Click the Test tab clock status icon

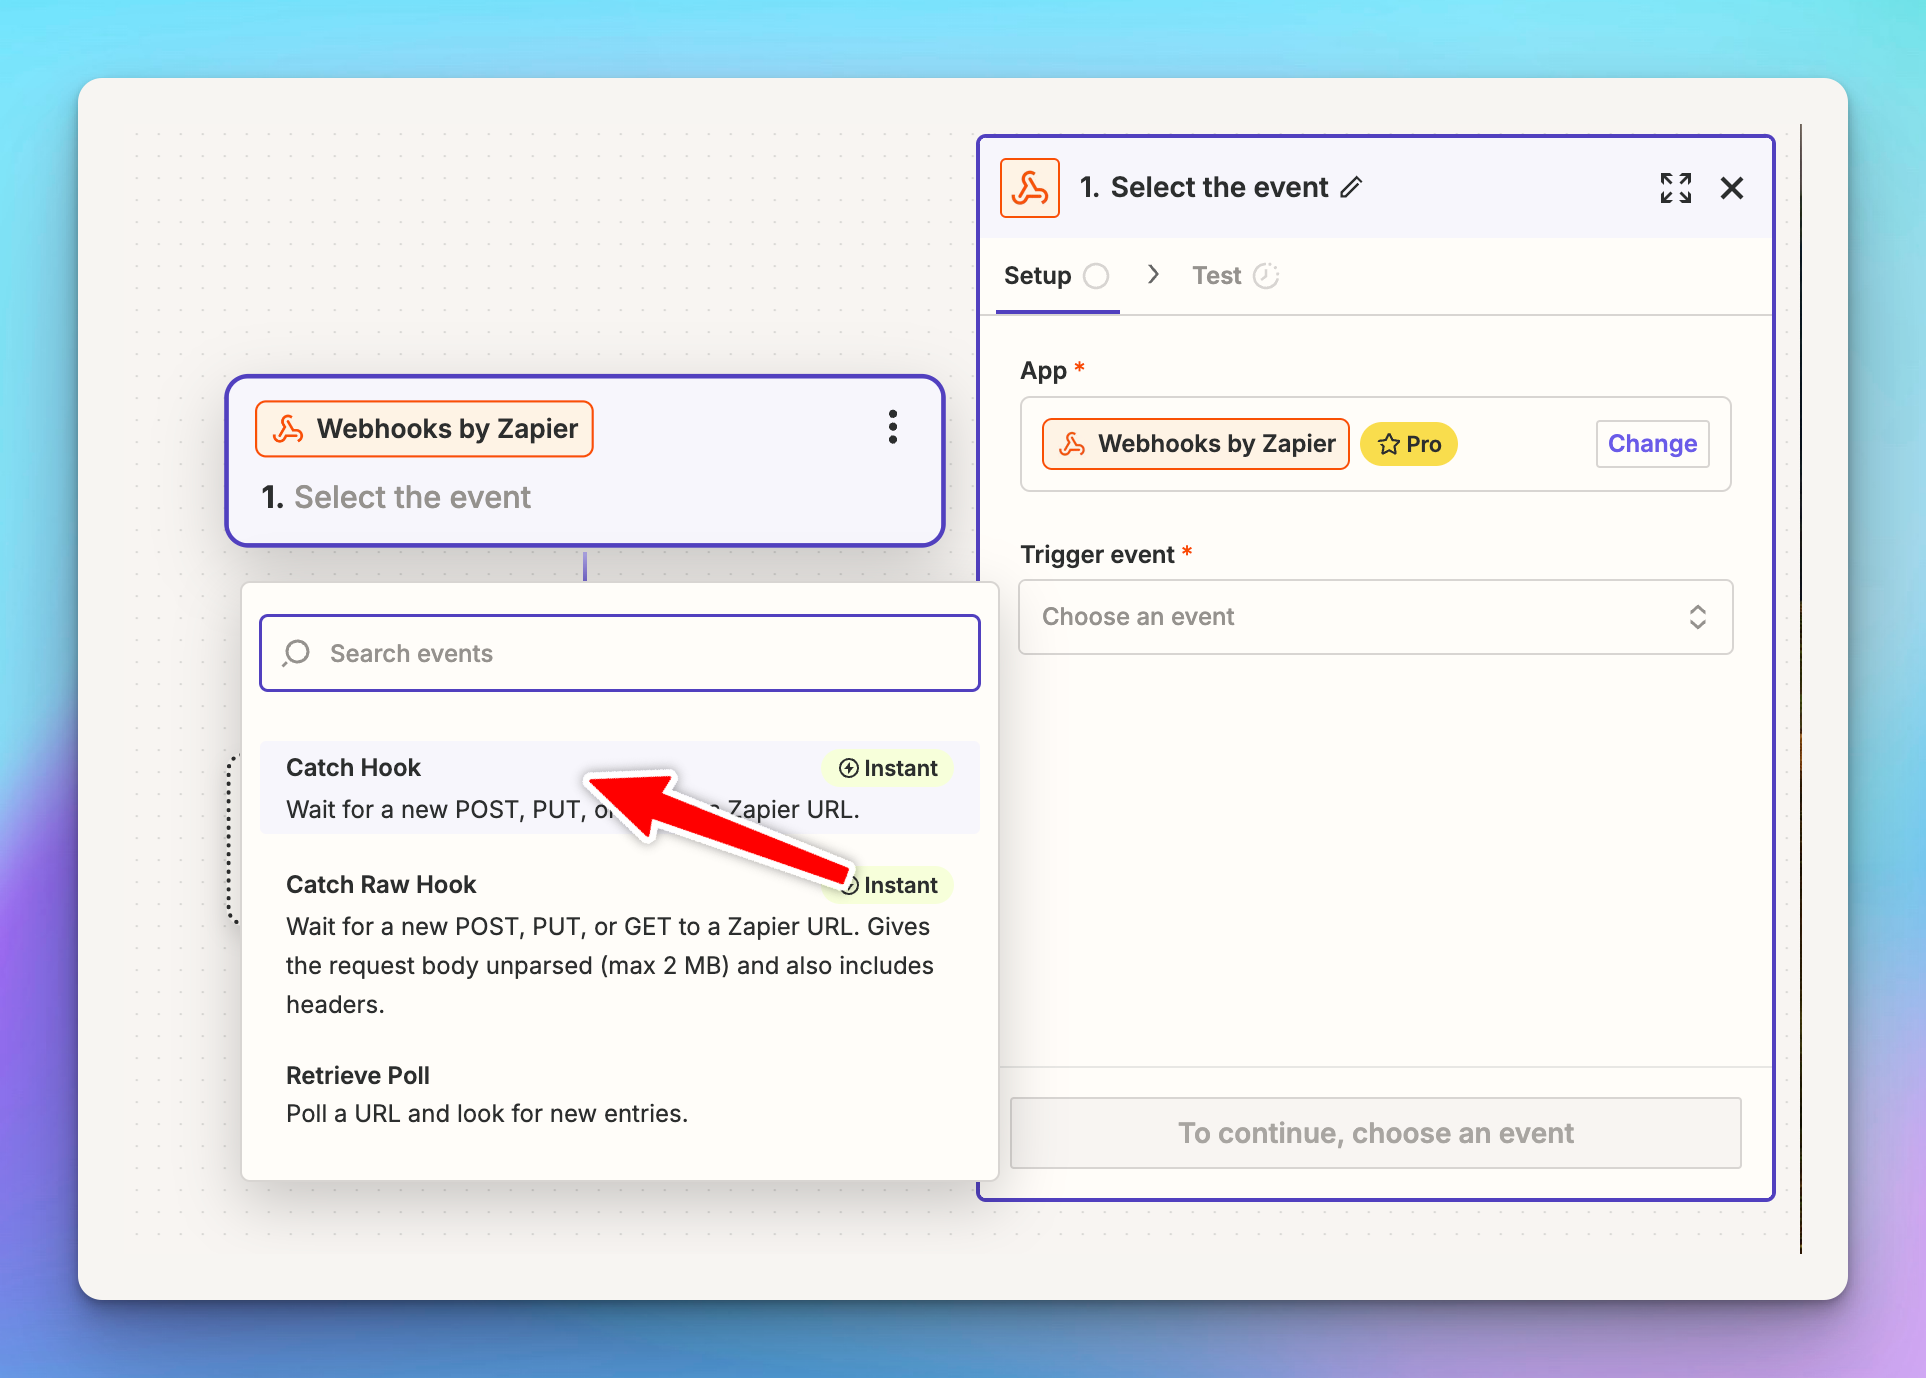pyautogui.click(x=1266, y=276)
